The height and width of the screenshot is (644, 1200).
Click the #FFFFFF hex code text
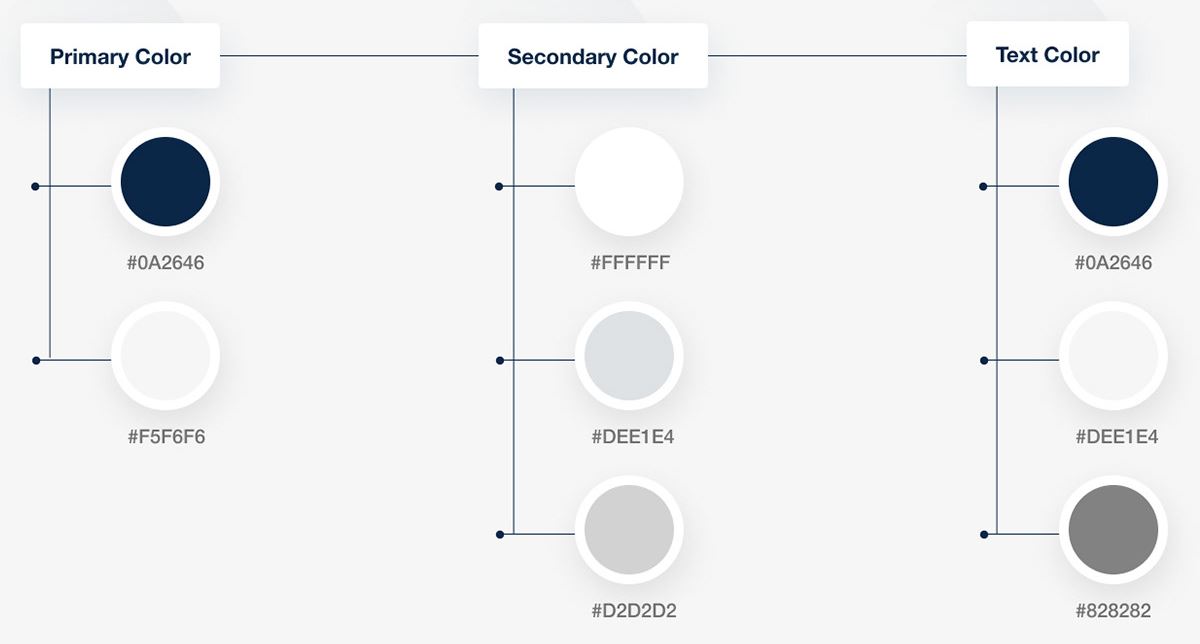(630, 263)
